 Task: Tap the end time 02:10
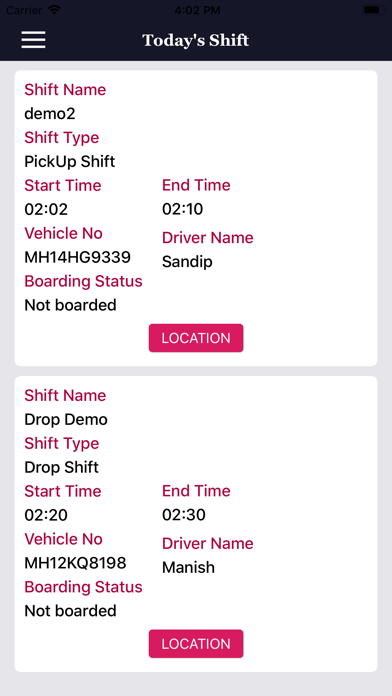182,209
